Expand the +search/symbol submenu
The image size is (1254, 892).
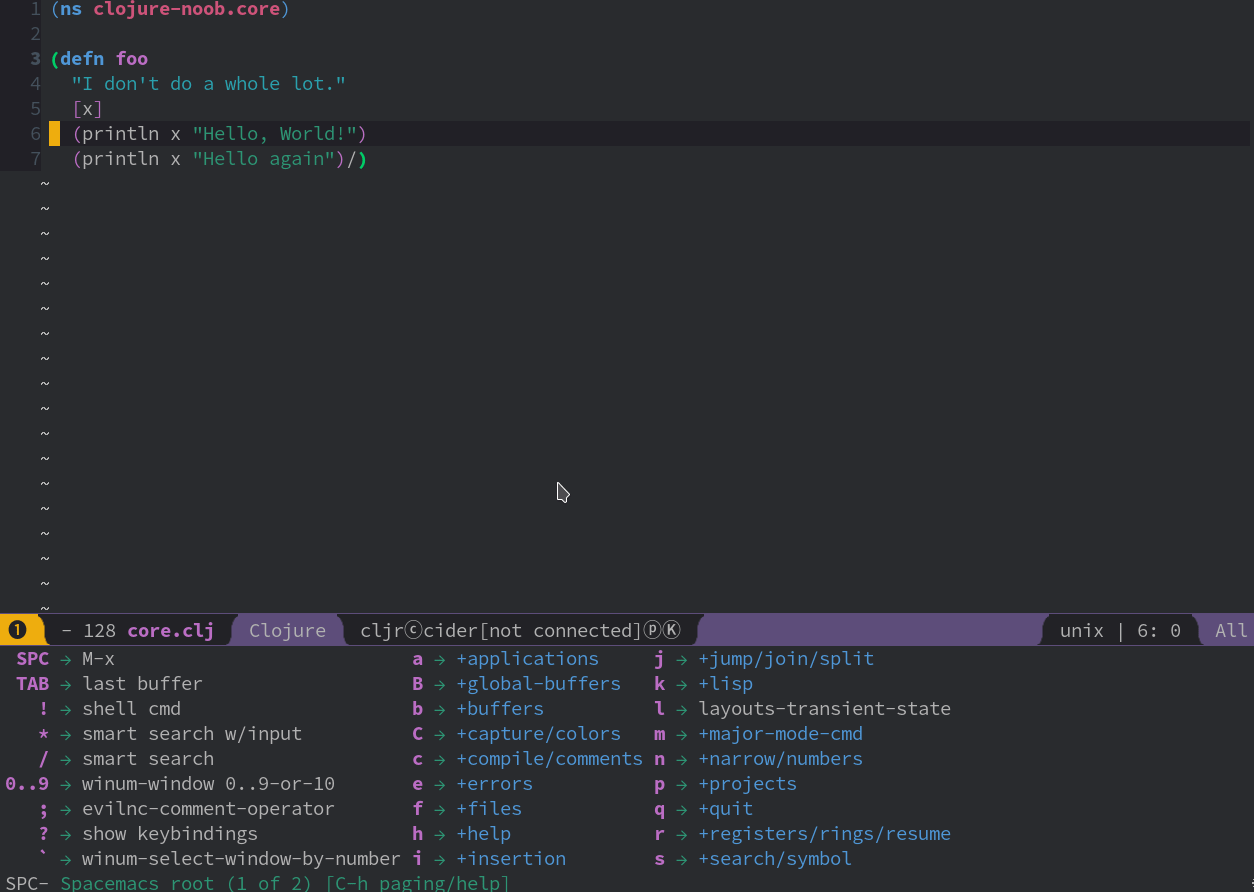click(x=775, y=858)
